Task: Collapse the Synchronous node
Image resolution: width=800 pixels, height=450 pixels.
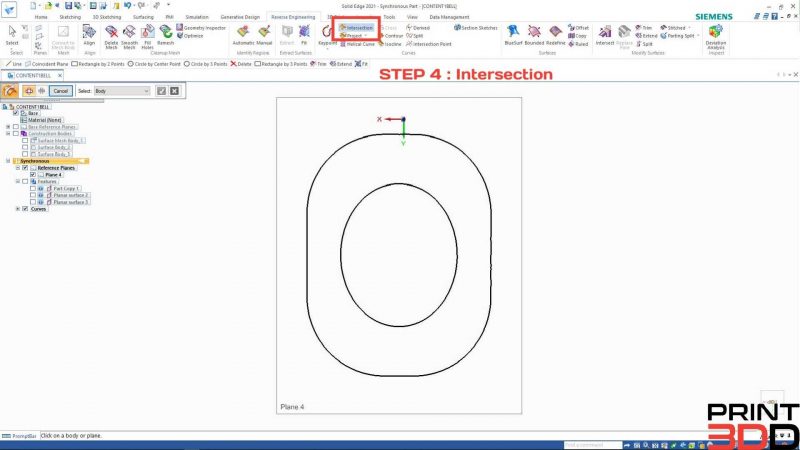Action: (x=8, y=161)
